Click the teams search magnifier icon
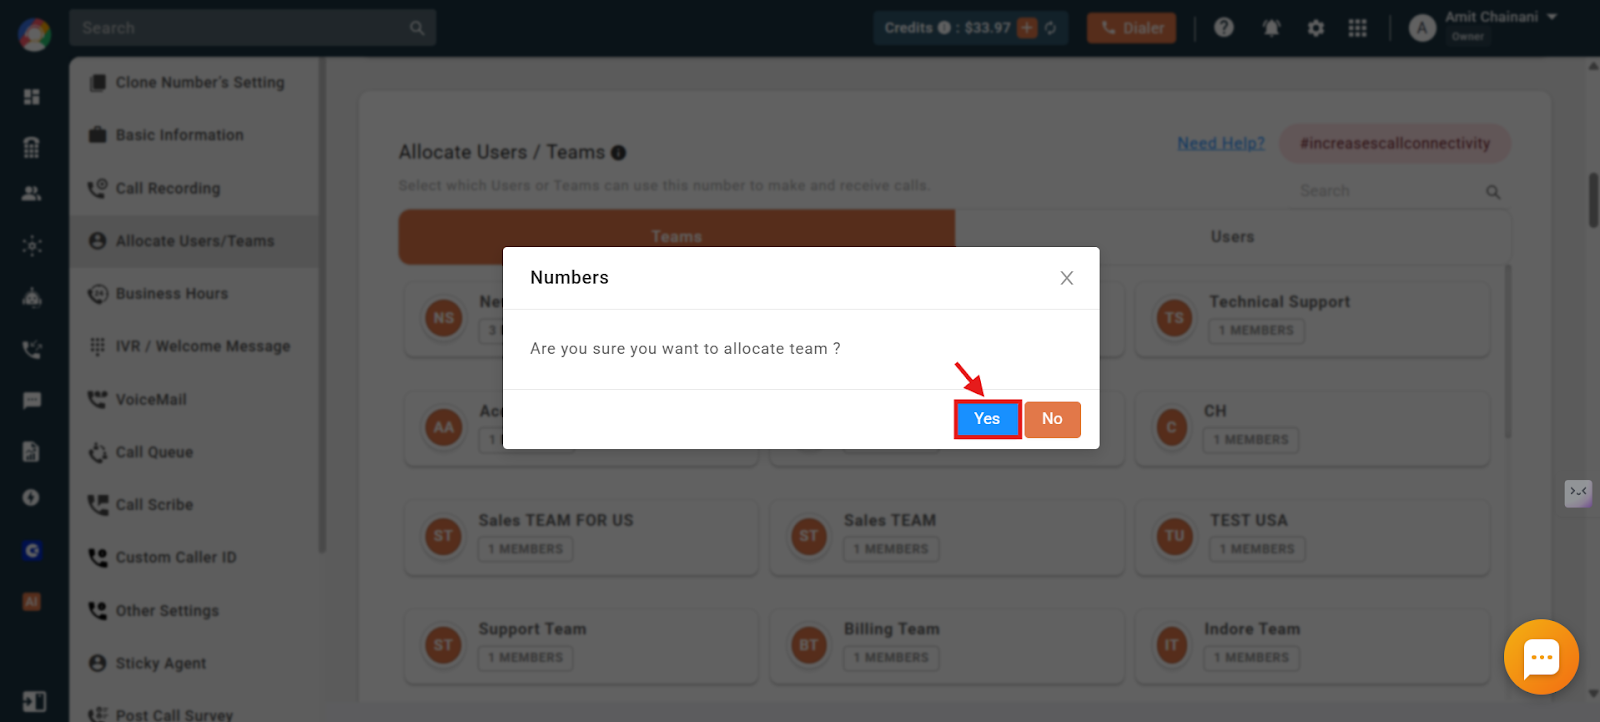1600x722 pixels. [x=1493, y=191]
